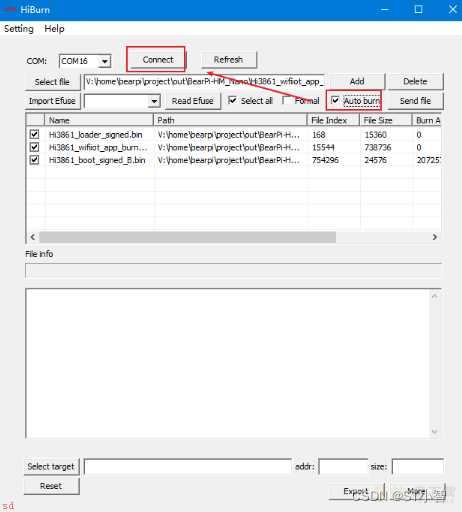Toggle the Auto burn checkbox
Screen dimensions: 462x512
click(335, 100)
